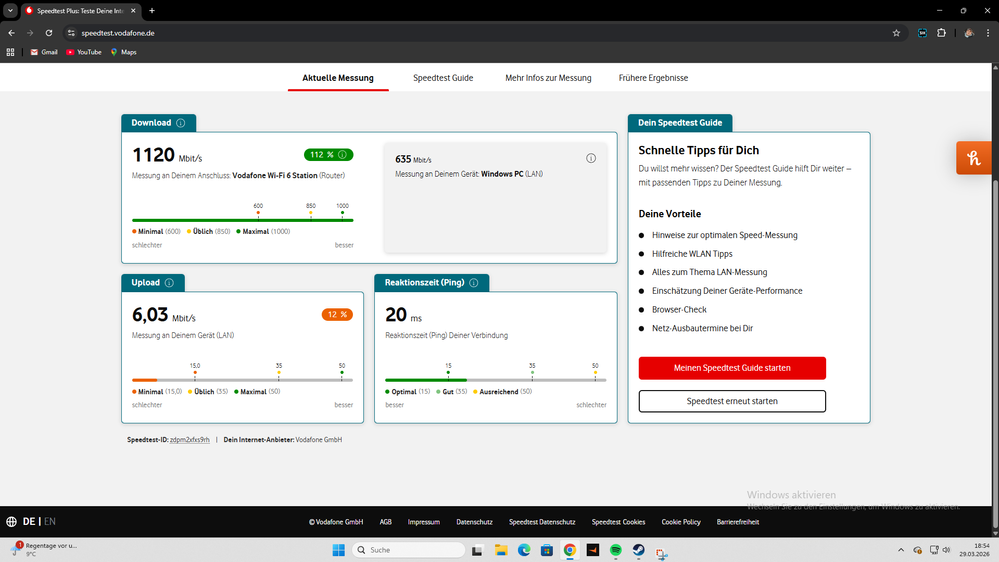Open Chrome three-dot menu
The width and height of the screenshot is (999, 562).
988,33
